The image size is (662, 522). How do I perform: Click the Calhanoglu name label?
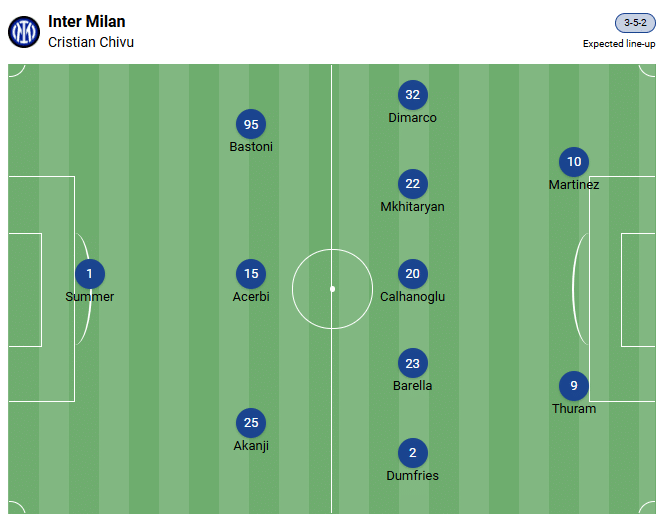pyautogui.click(x=412, y=297)
